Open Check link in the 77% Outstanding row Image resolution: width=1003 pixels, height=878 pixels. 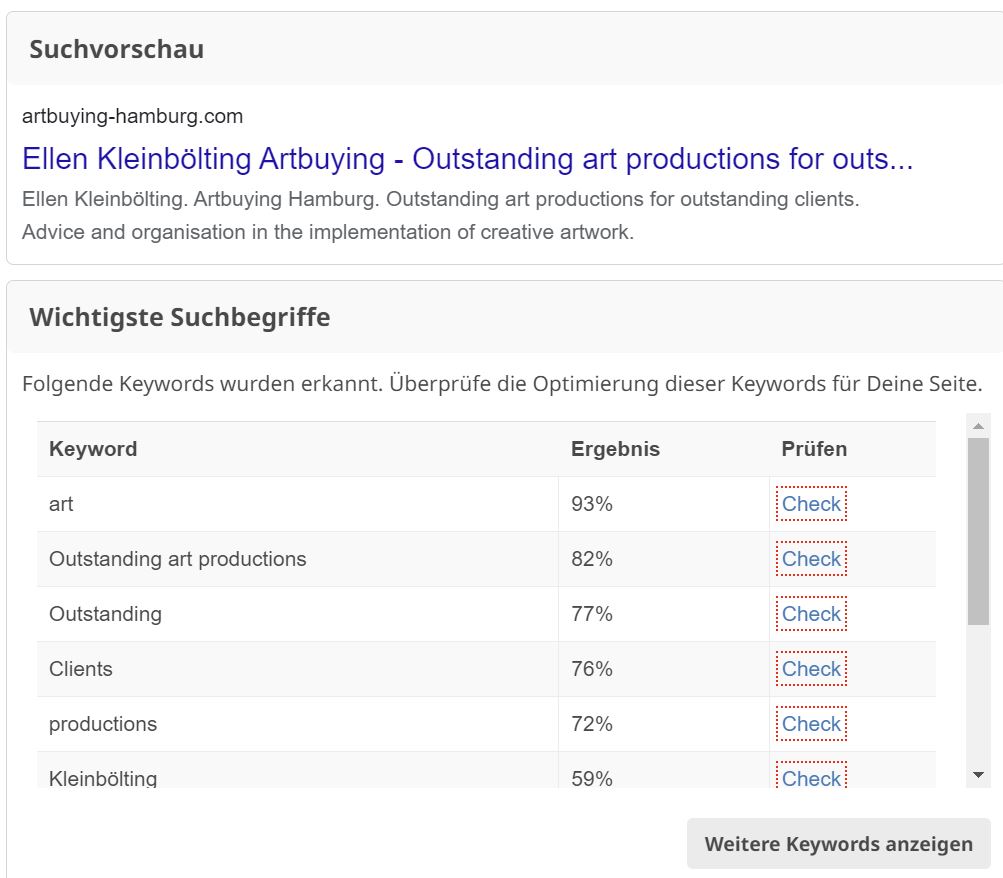(811, 614)
